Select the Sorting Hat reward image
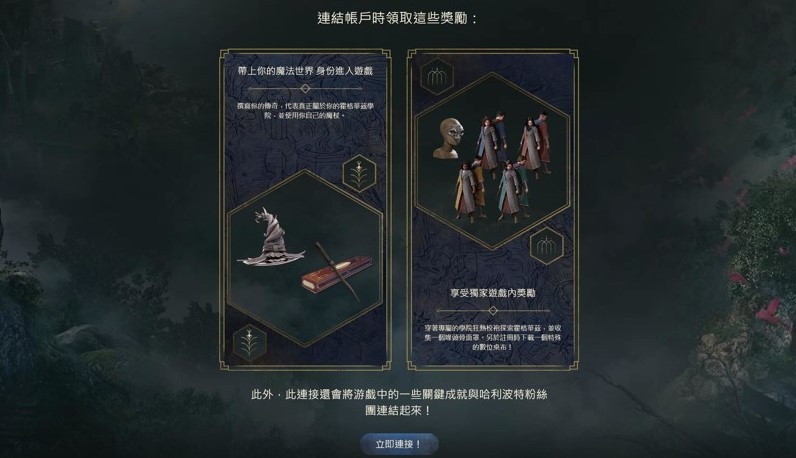This screenshot has width=796, height=458. click(x=271, y=238)
